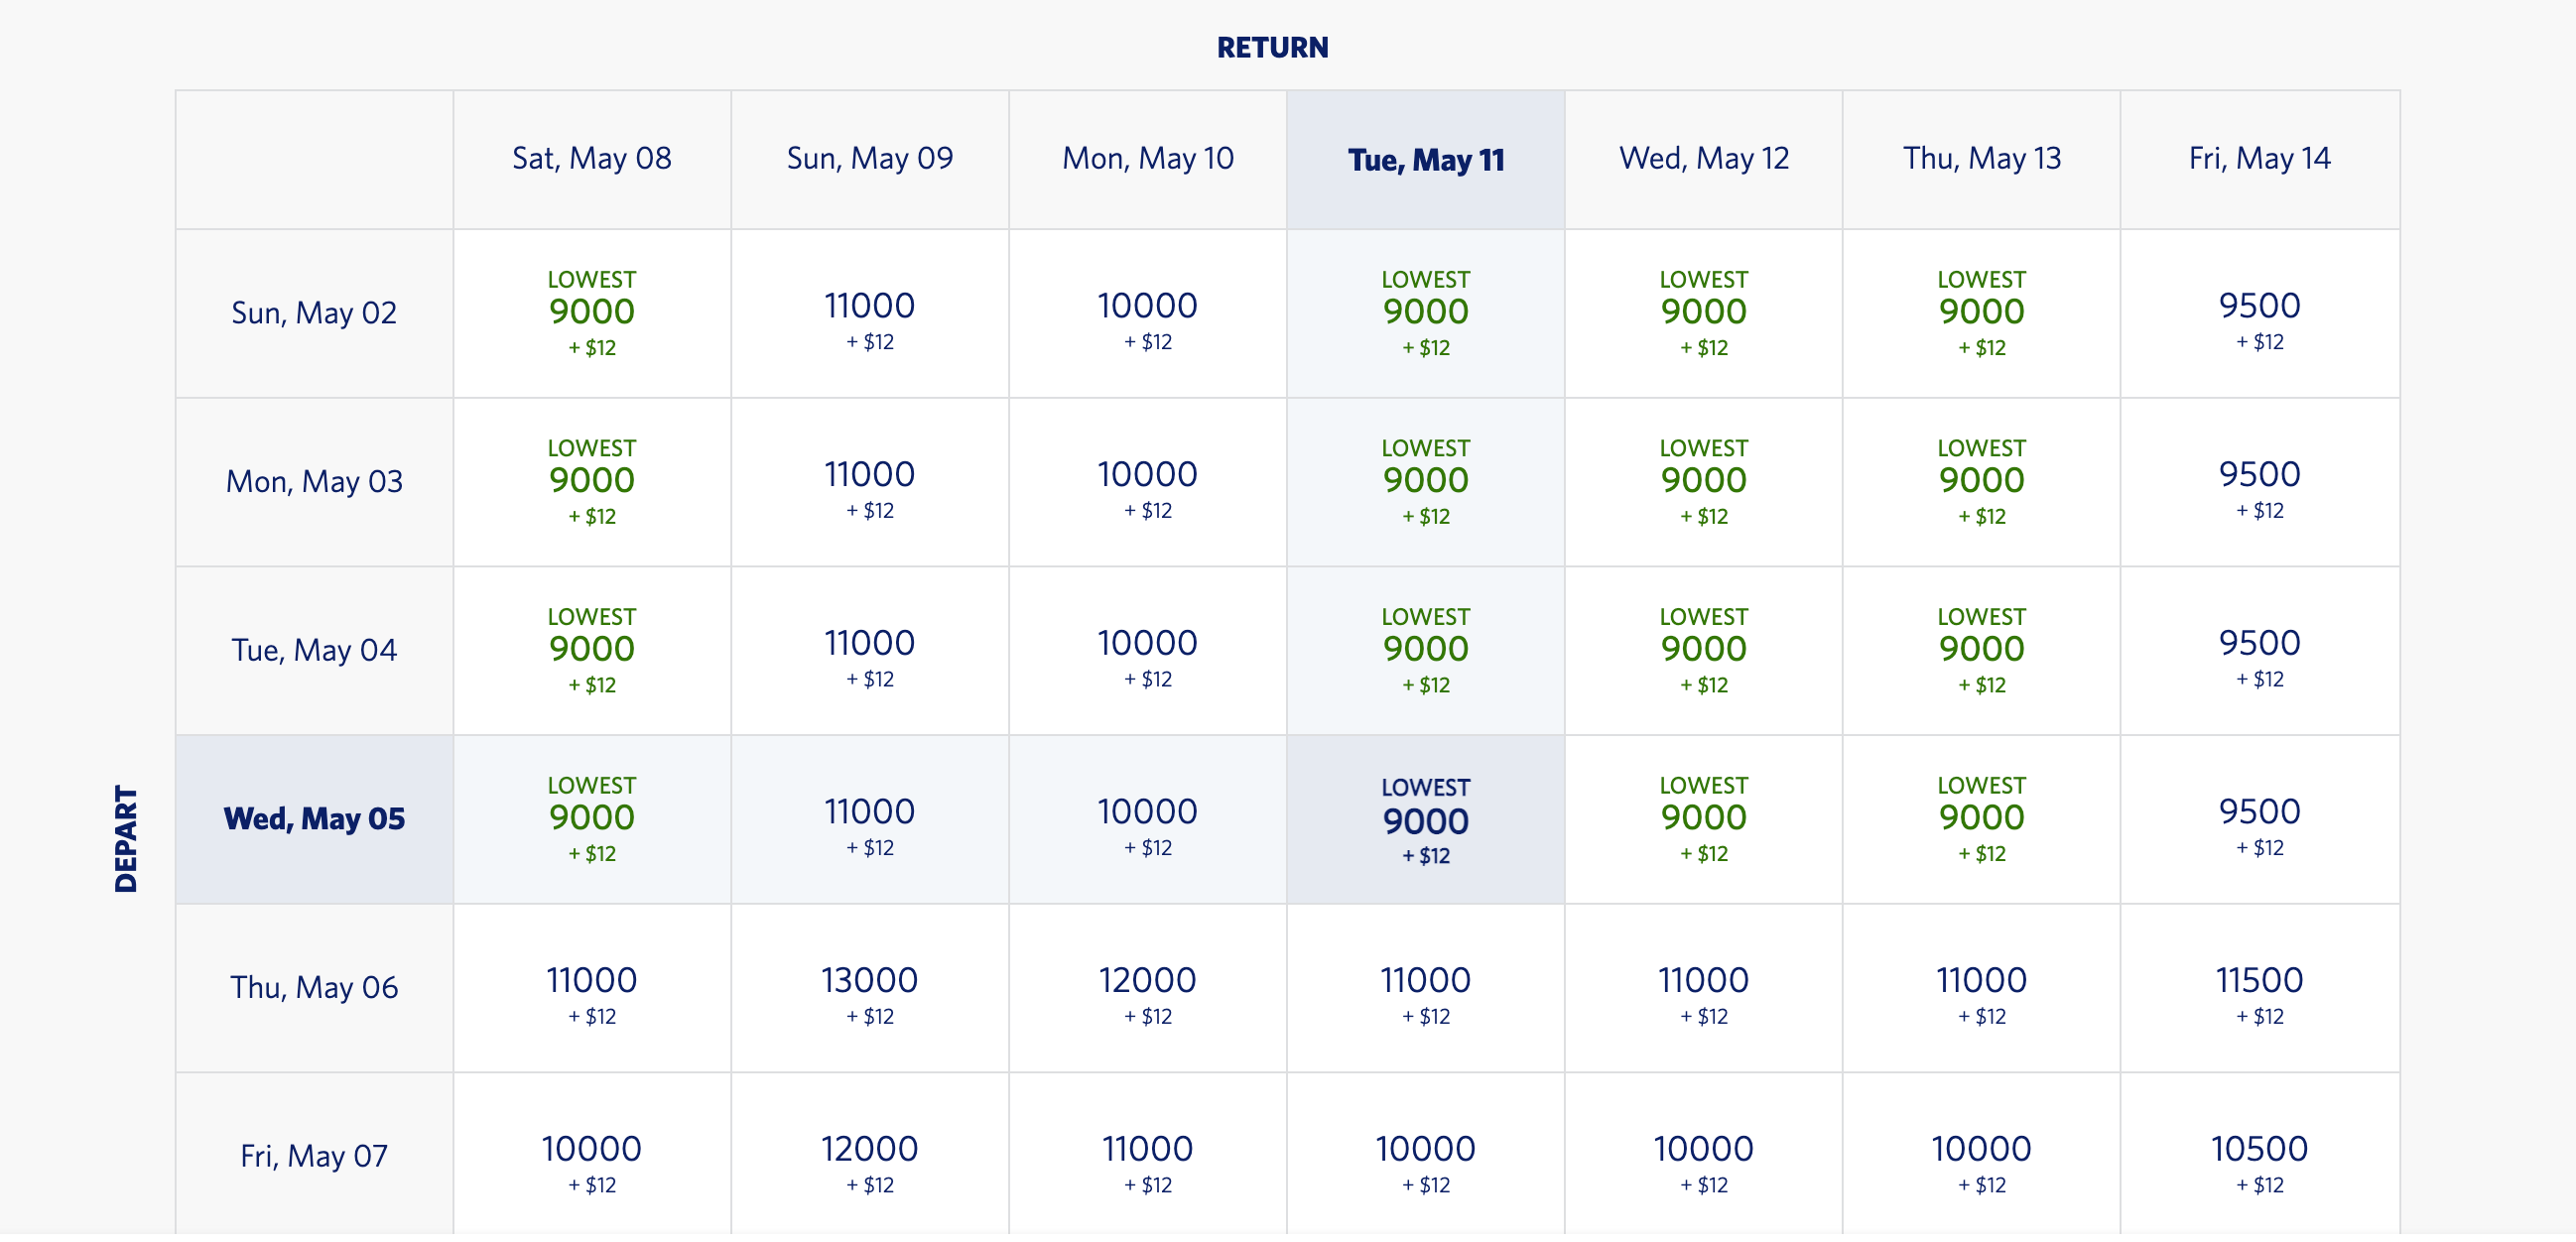Click the Fri, May 14 return column header
Image resolution: width=2576 pixels, height=1242 pixels.
coord(2259,160)
